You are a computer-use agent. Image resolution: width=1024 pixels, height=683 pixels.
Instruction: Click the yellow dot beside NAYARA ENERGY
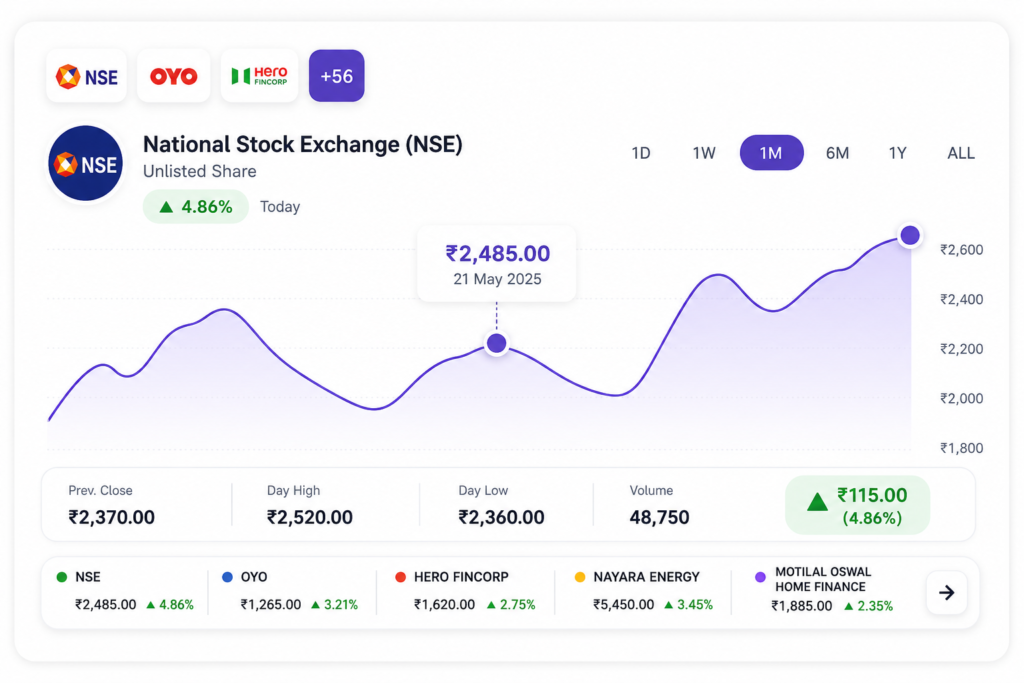point(579,577)
